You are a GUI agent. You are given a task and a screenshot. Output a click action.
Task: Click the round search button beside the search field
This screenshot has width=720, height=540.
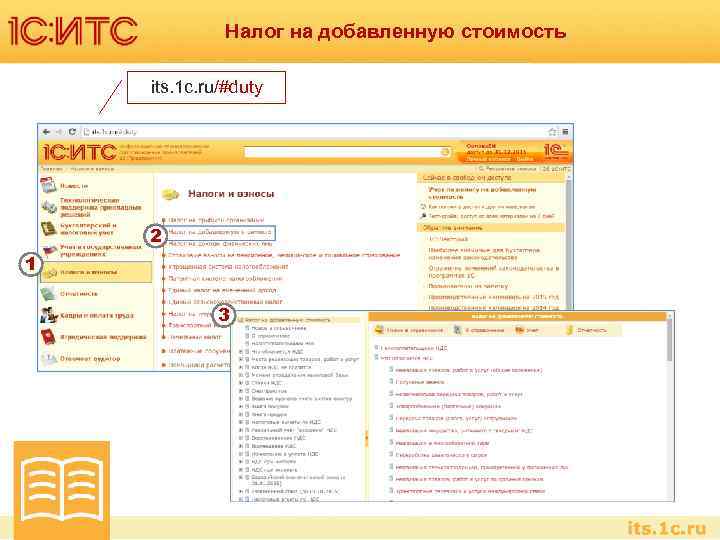click(x=445, y=152)
